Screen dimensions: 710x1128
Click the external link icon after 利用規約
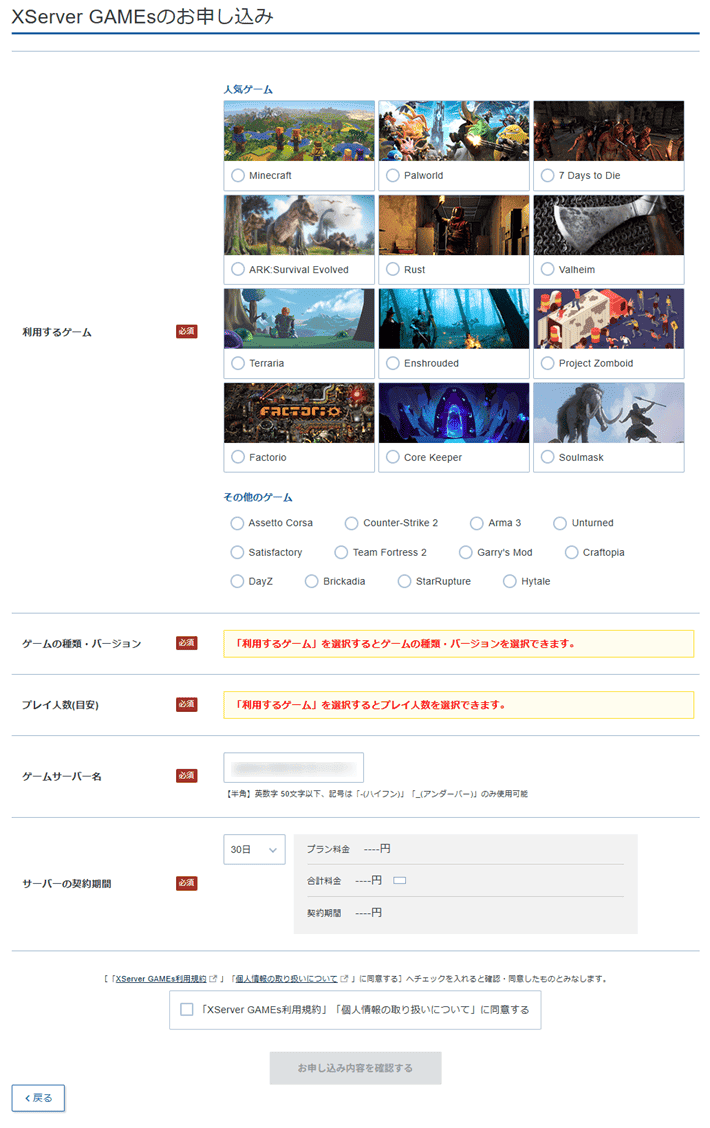click(x=213, y=979)
